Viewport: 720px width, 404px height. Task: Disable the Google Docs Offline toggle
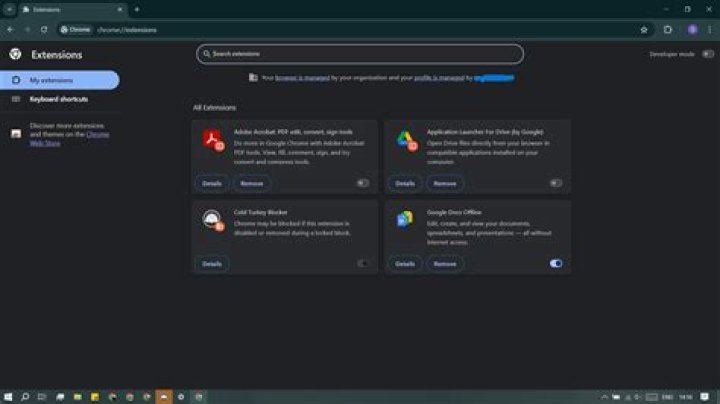[556, 264]
